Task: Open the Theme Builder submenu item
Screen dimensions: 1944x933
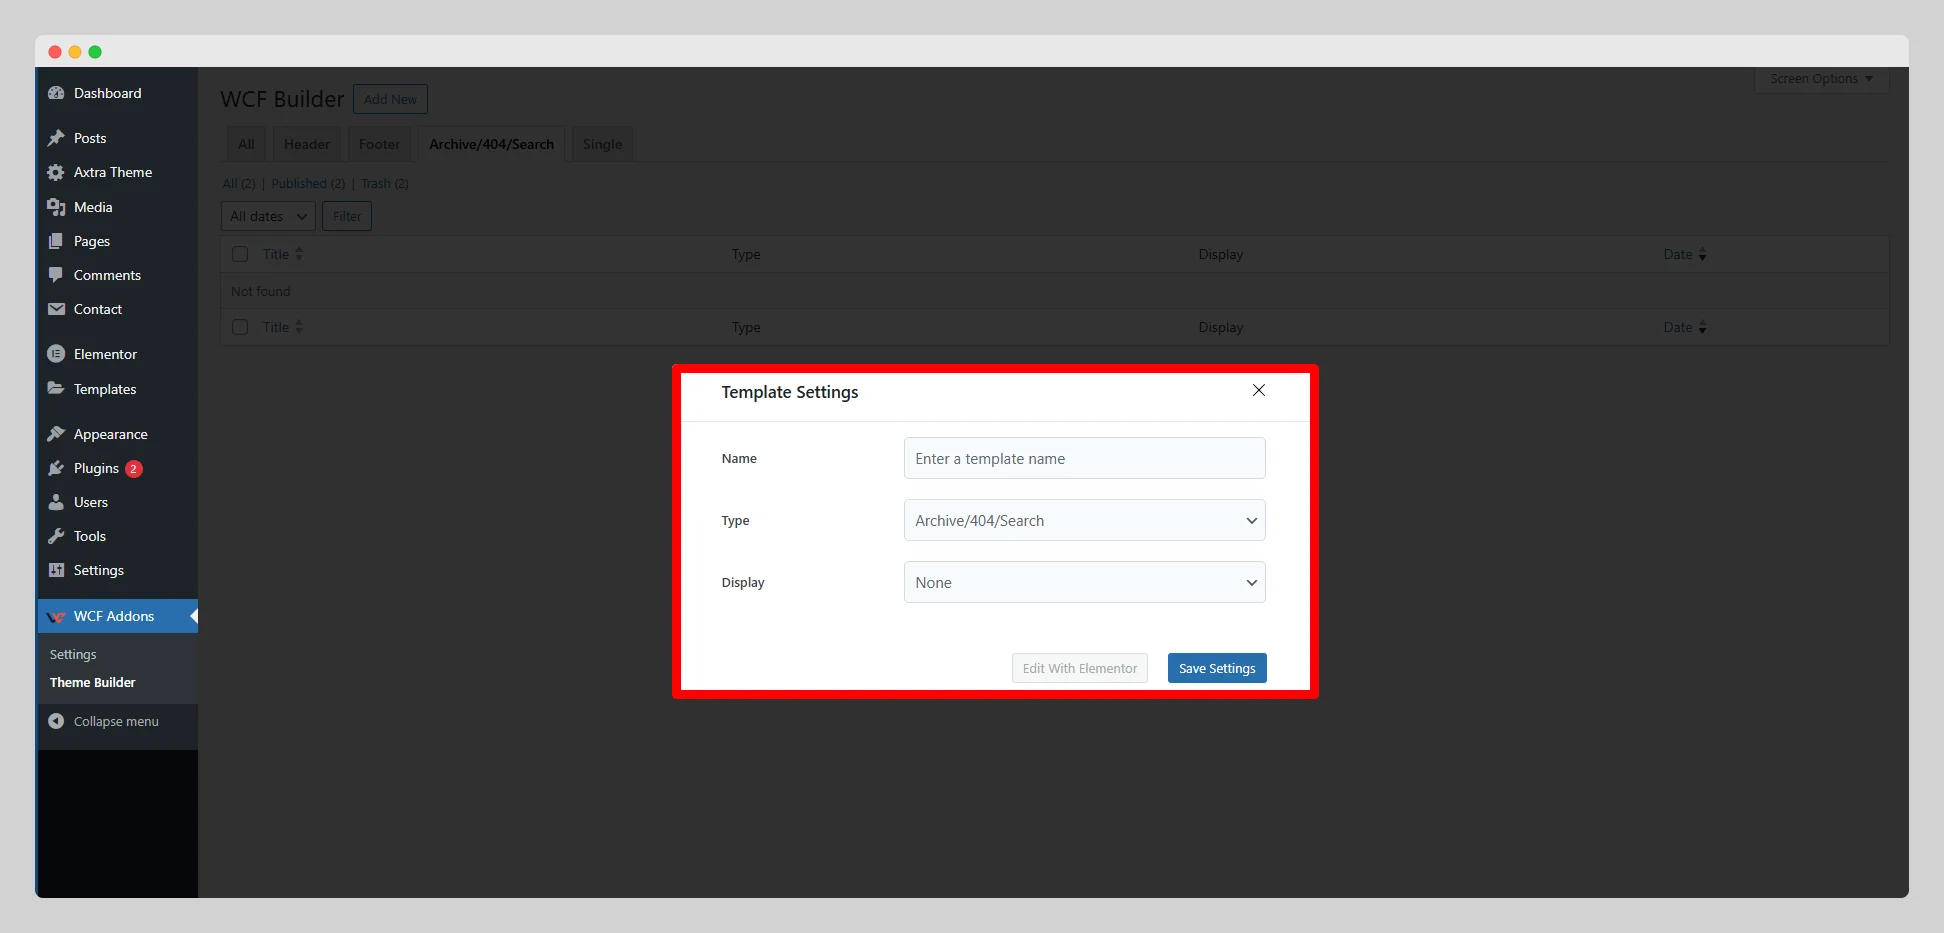Action: click(93, 682)
